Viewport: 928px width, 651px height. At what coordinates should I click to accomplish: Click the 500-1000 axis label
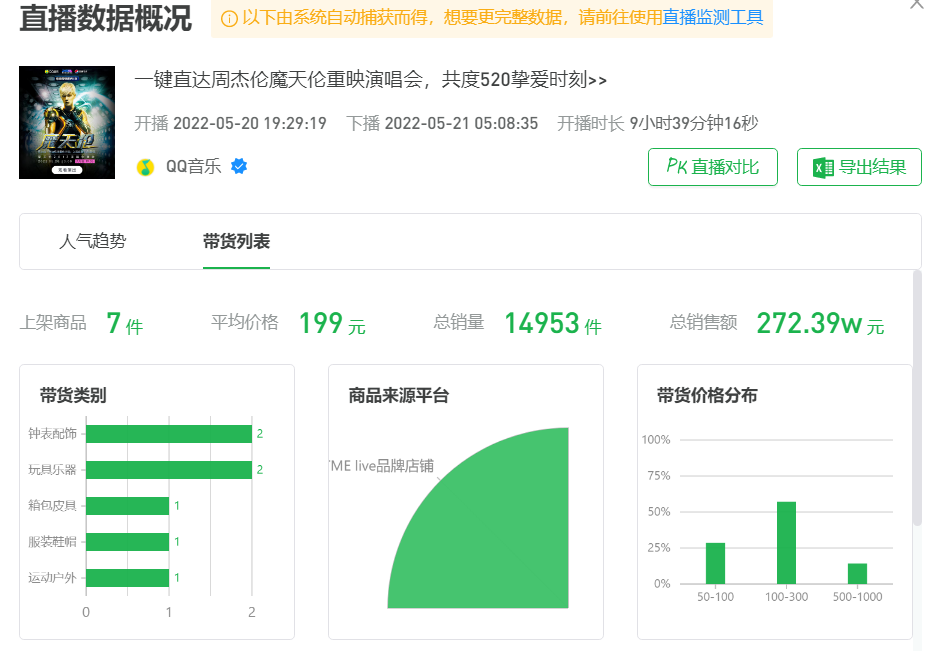click(x=858, y=597)
